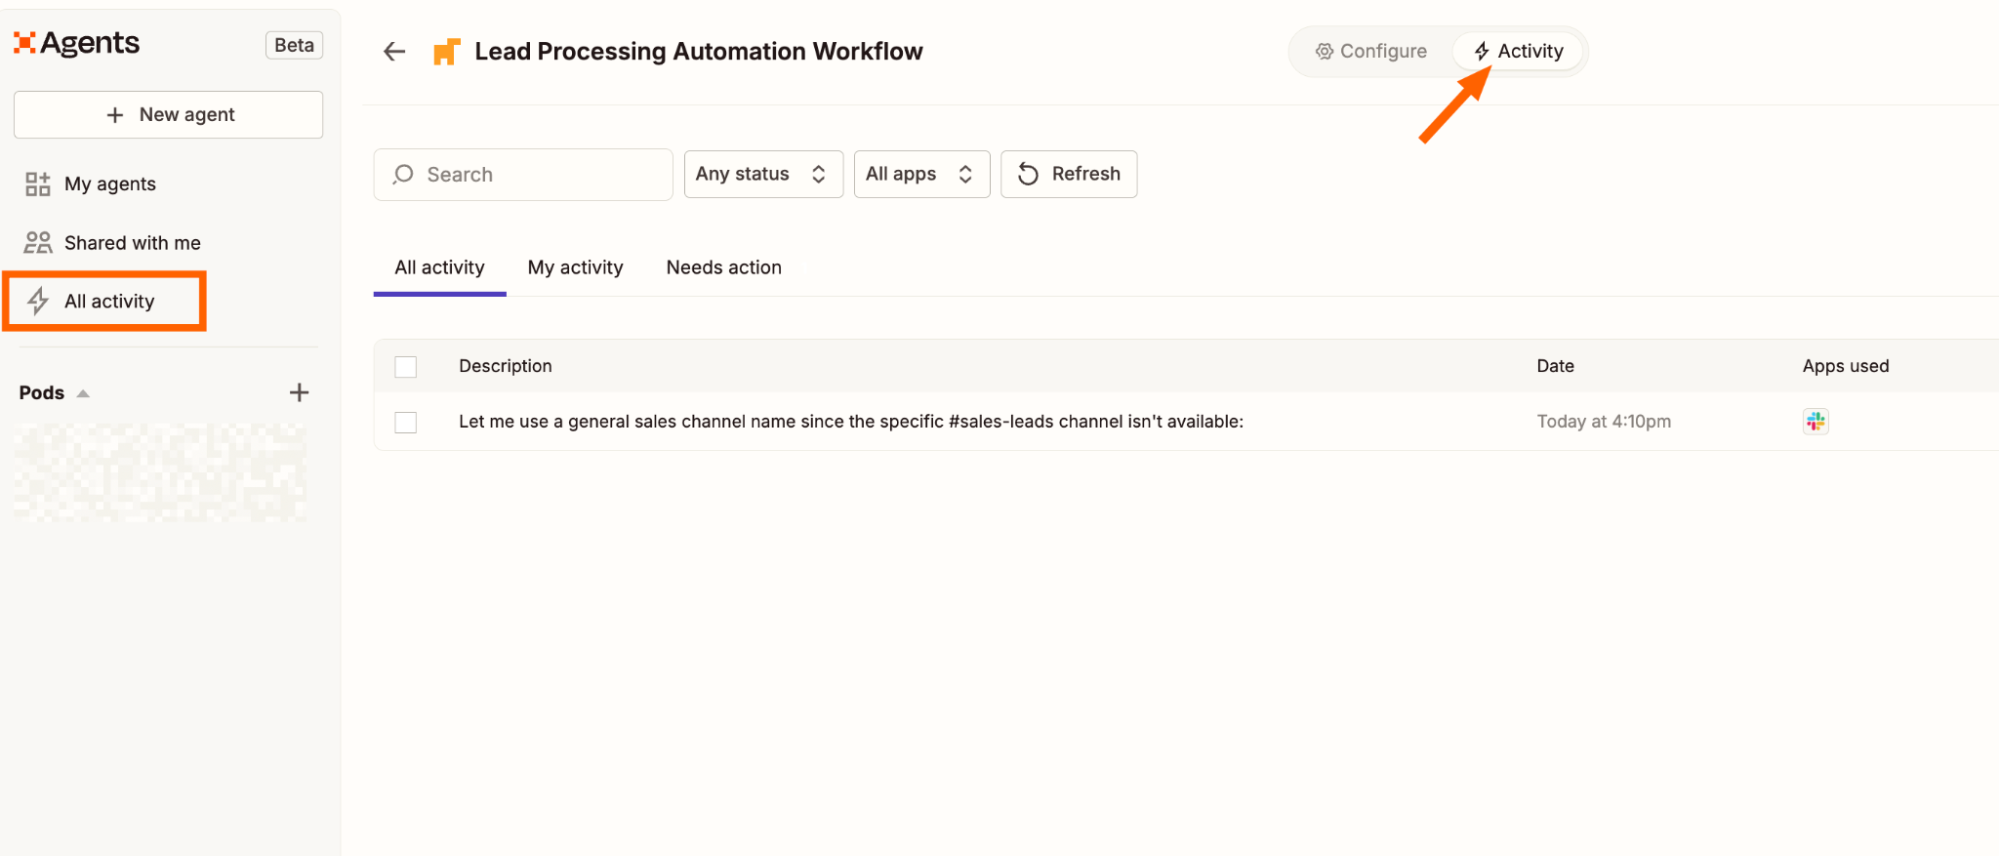Switch to the Configure tab
Image resolution: width=1999 pixels, height=857 pixels.
point(1371,51)
